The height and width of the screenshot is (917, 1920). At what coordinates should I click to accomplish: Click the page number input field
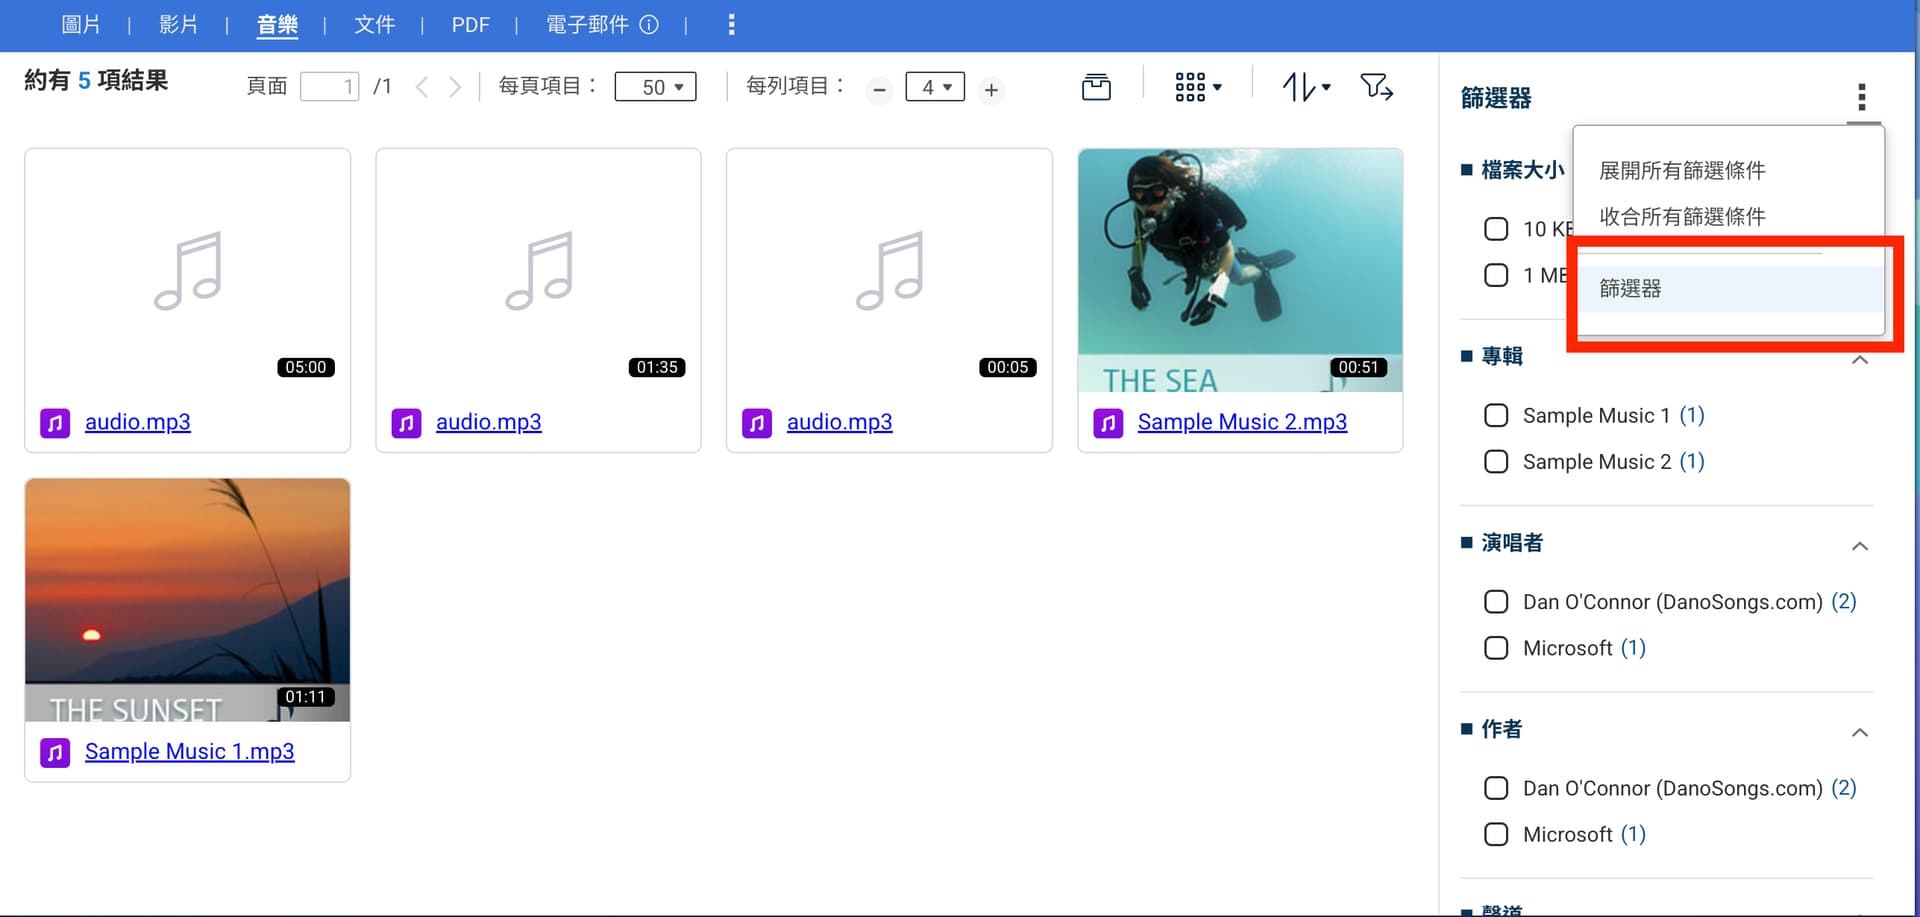[329, 87]
